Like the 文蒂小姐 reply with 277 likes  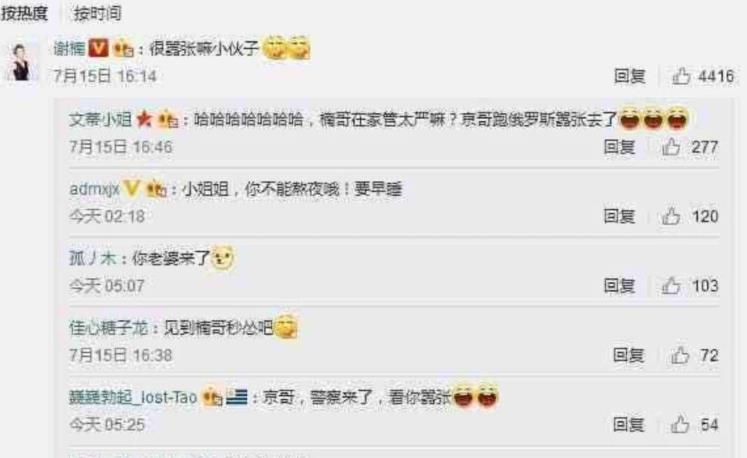(x=671, y=147)
